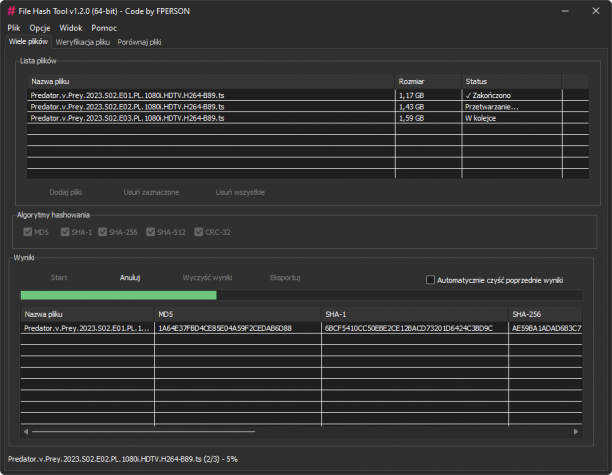Image resolution: width=612 pixels, height=475 pixels.
Task: Cancel hashing with the Anuluj button
Action: 130,278
